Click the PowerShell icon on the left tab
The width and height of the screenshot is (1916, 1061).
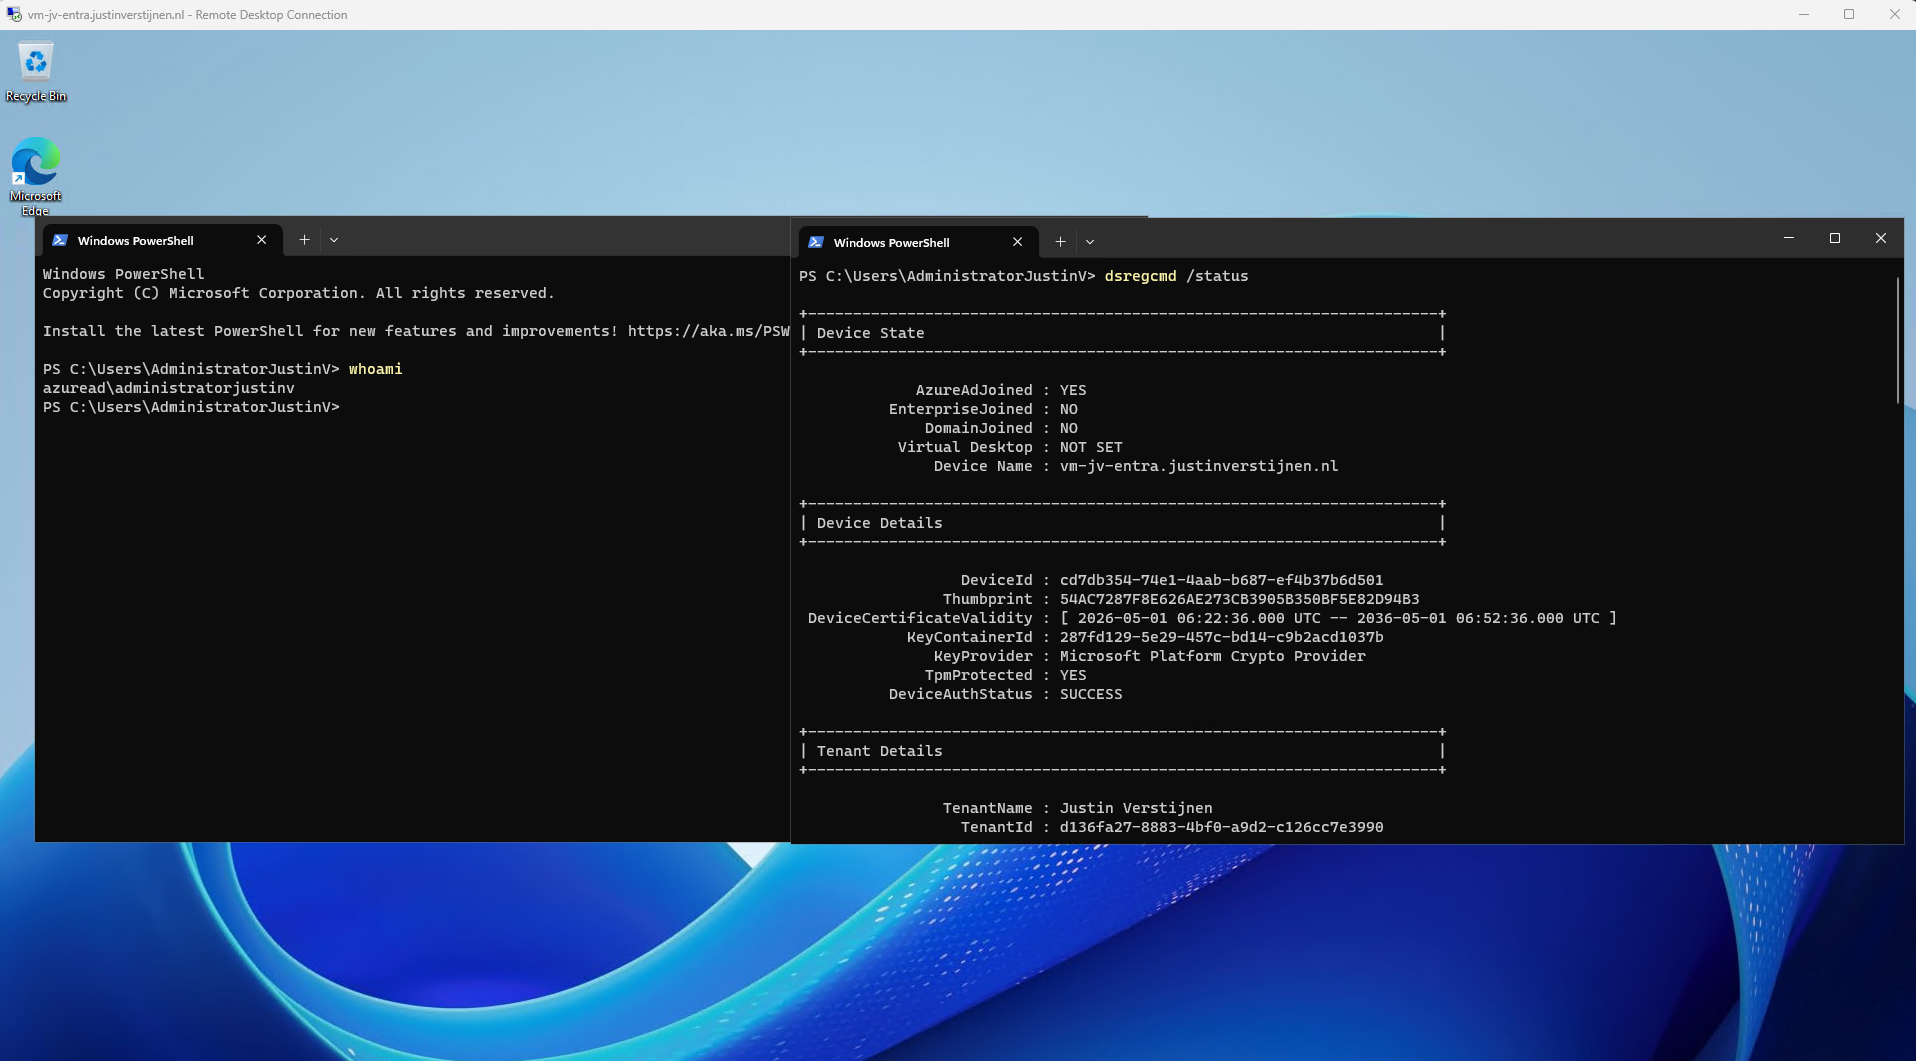60,240
